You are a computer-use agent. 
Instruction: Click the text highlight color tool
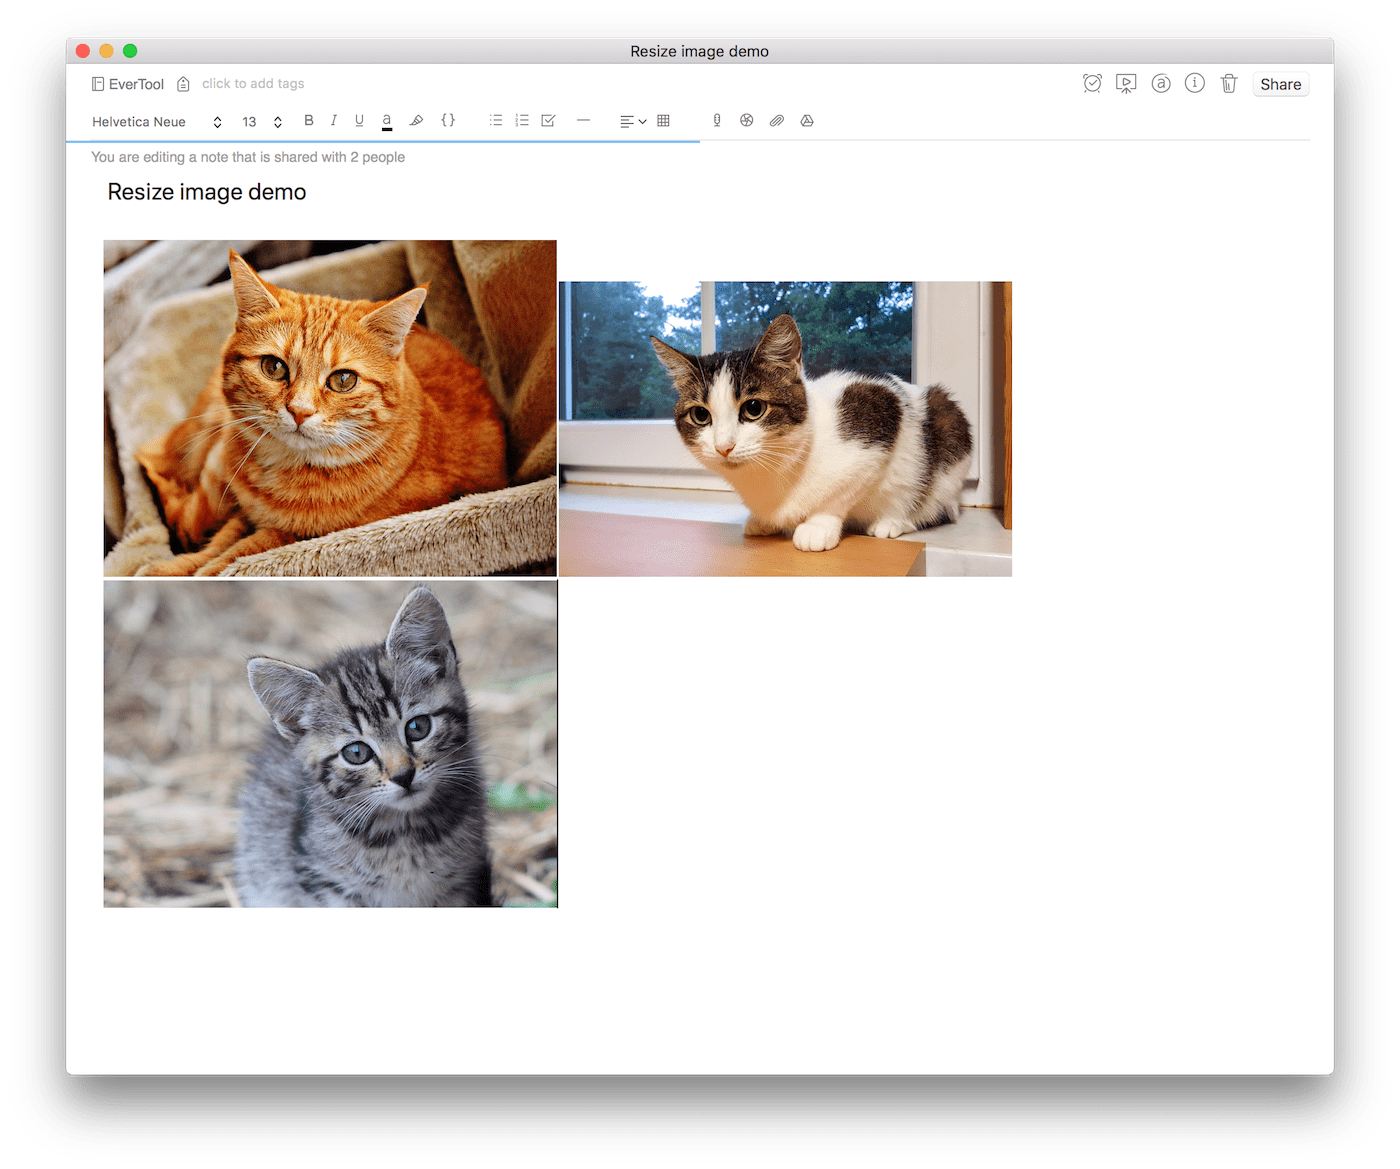pyautogui.click(x=417, y=120)
